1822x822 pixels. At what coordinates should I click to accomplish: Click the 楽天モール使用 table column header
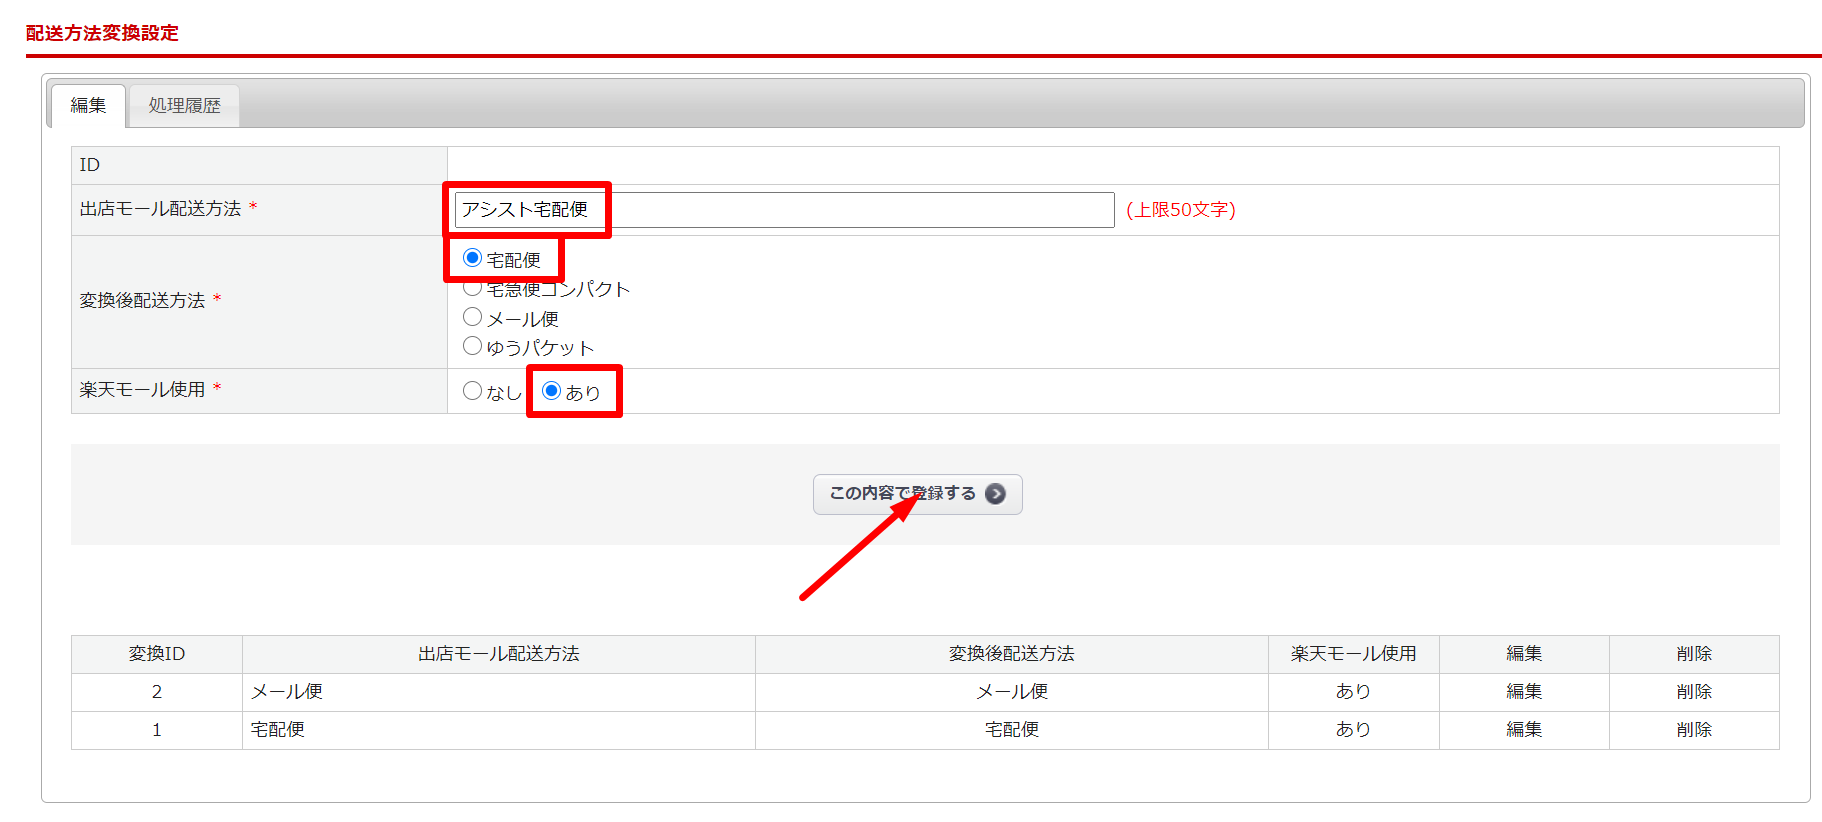pyautogui.click(x=1354, y=654)
